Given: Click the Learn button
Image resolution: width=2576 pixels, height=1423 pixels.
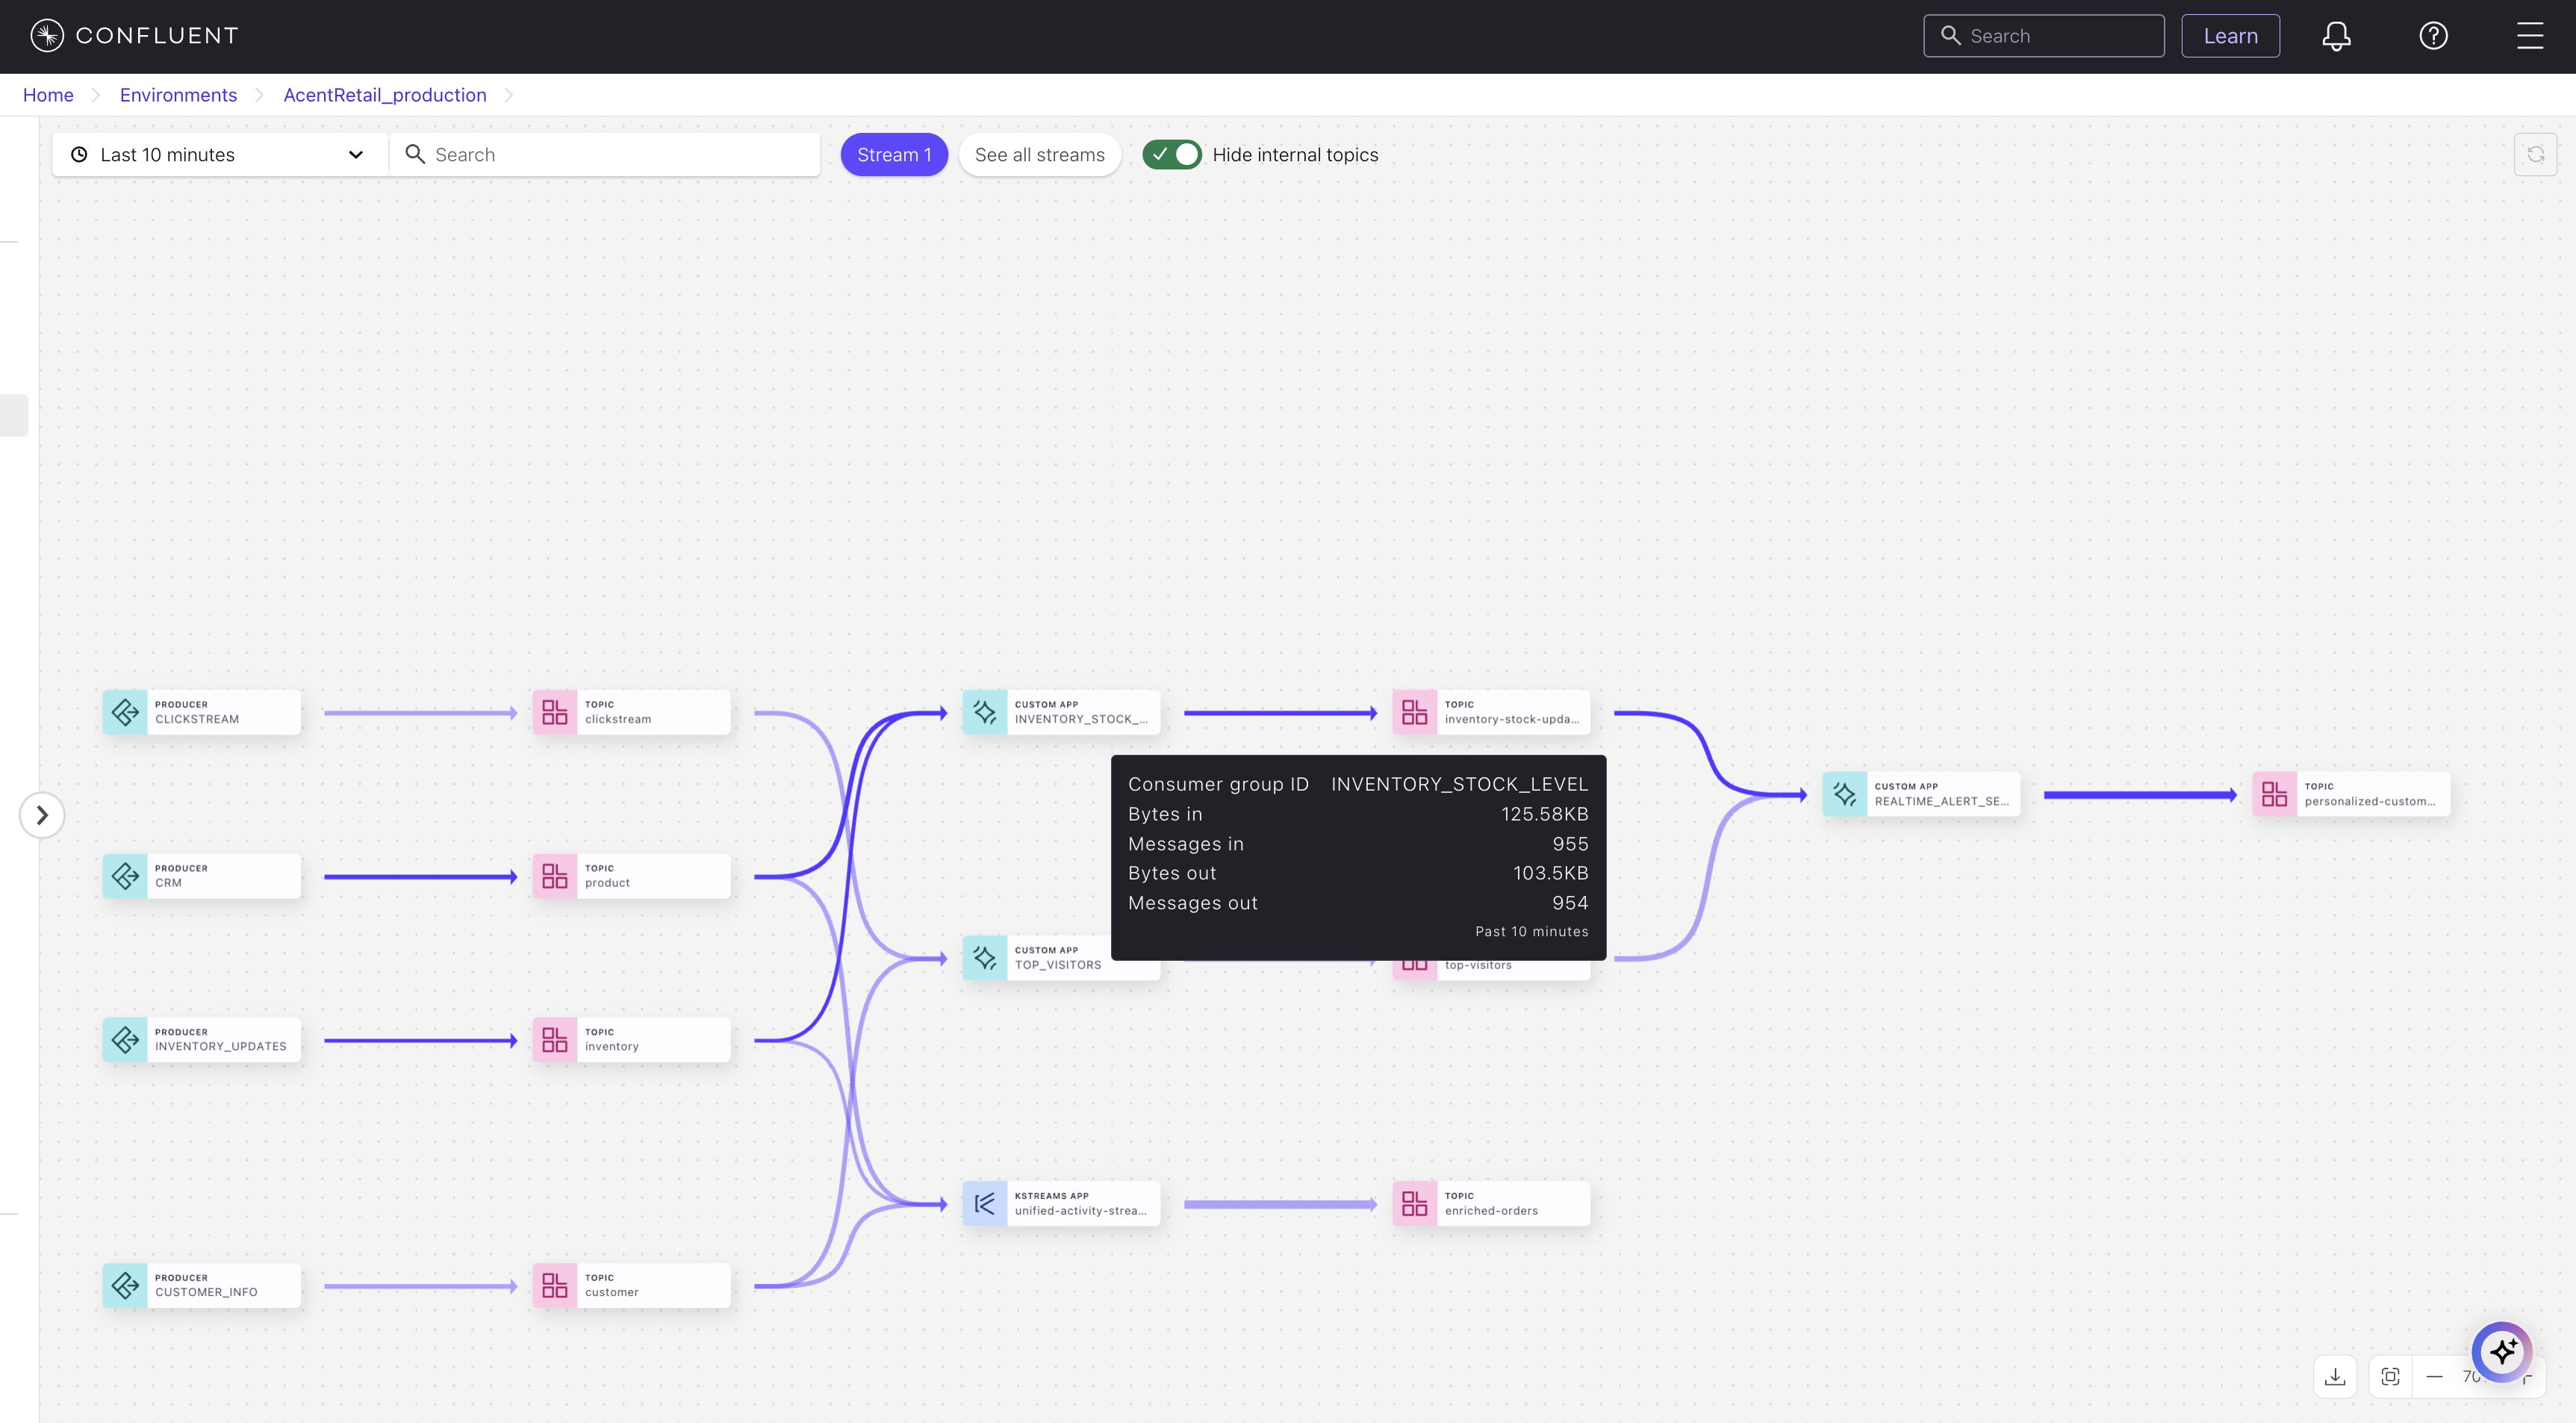Looking at the screenshot, I should pos(2230,35).
